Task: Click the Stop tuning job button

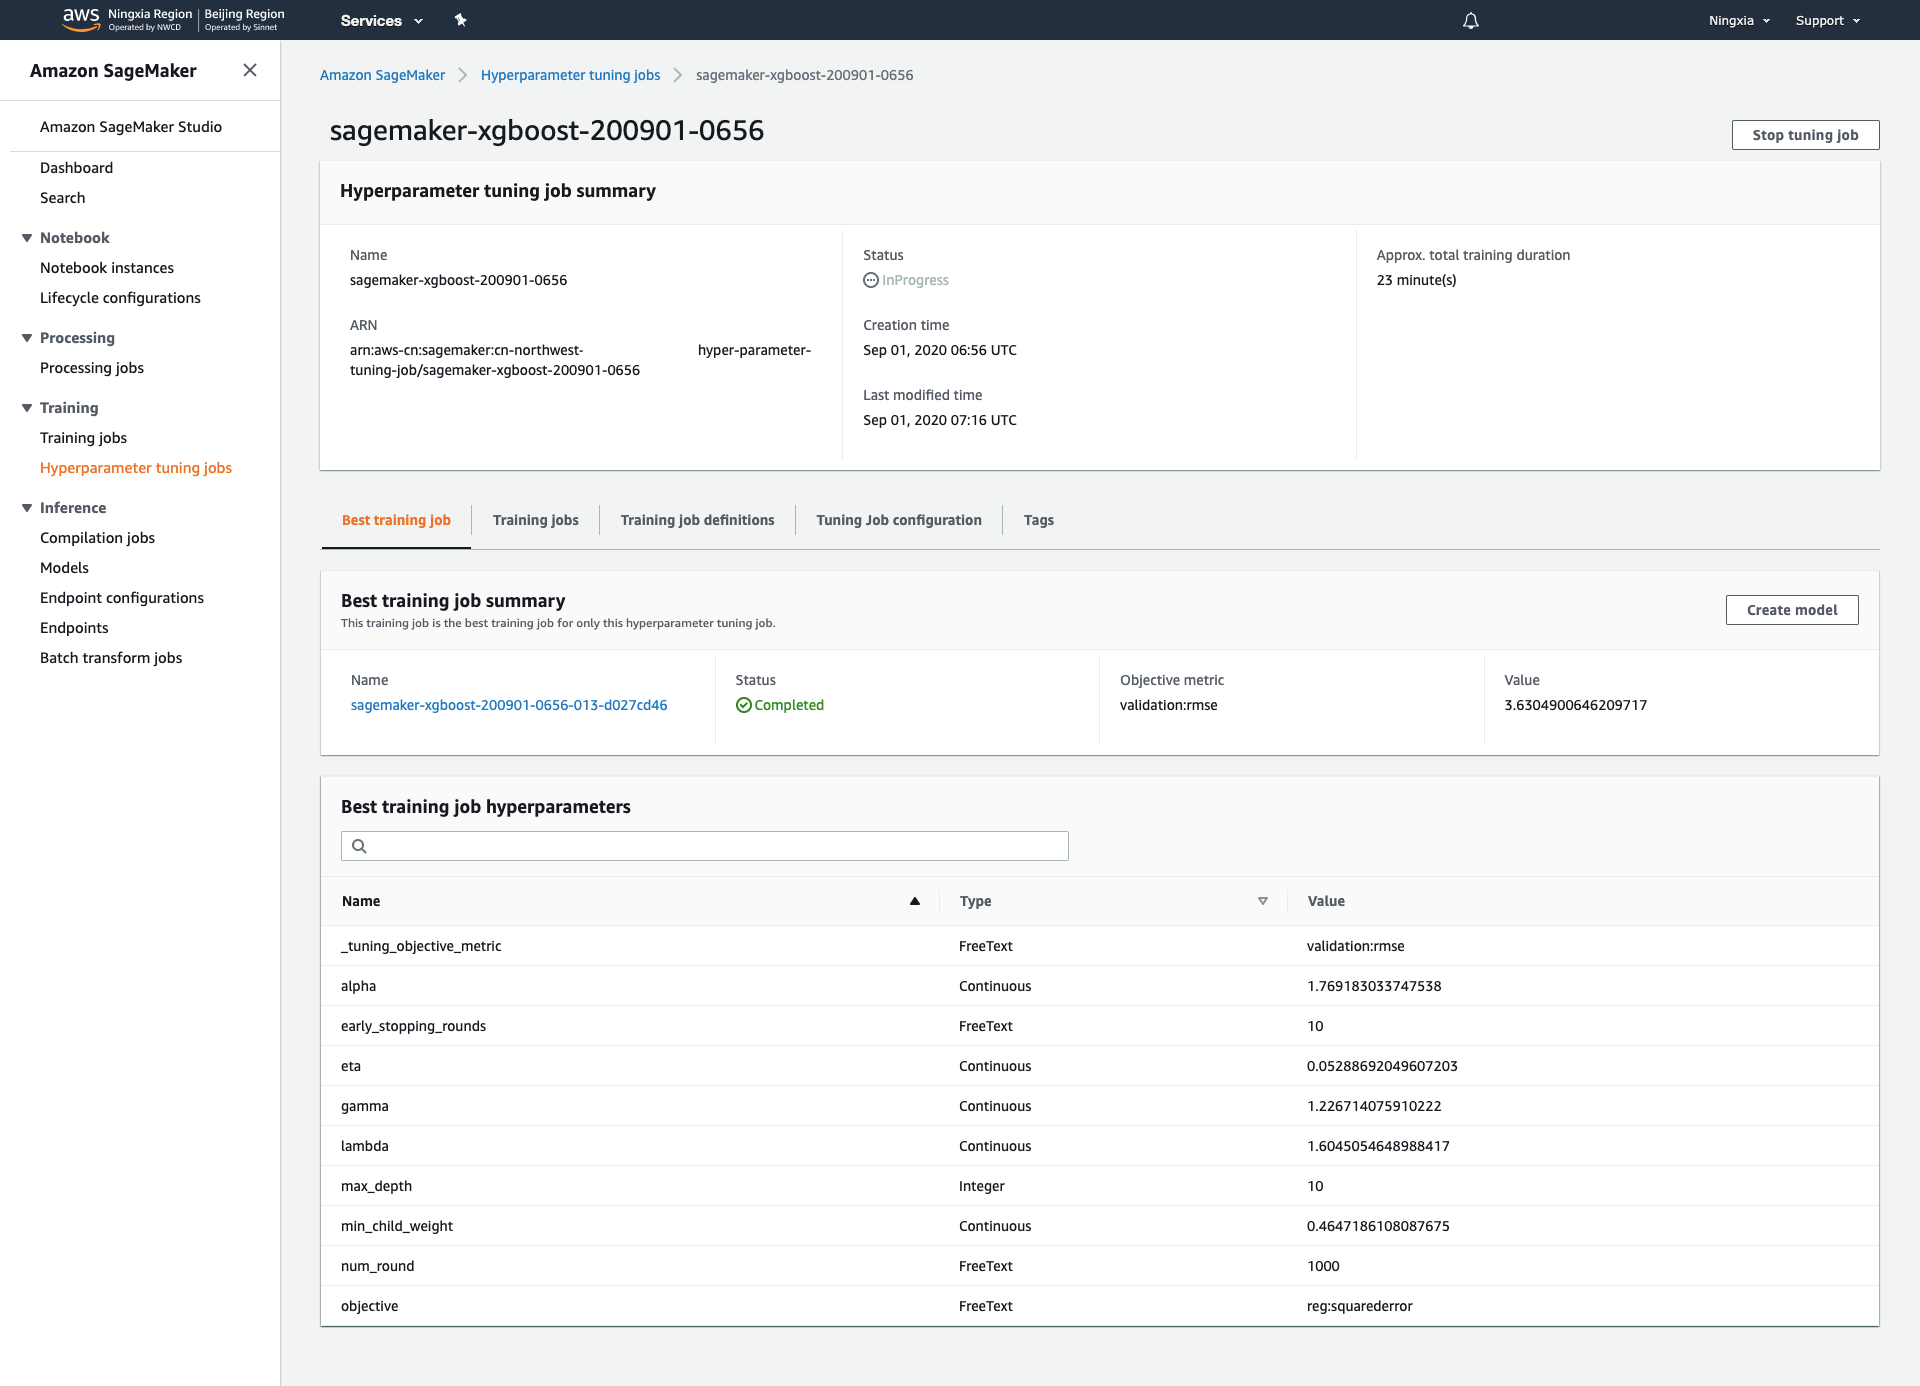Action: 1805,135
